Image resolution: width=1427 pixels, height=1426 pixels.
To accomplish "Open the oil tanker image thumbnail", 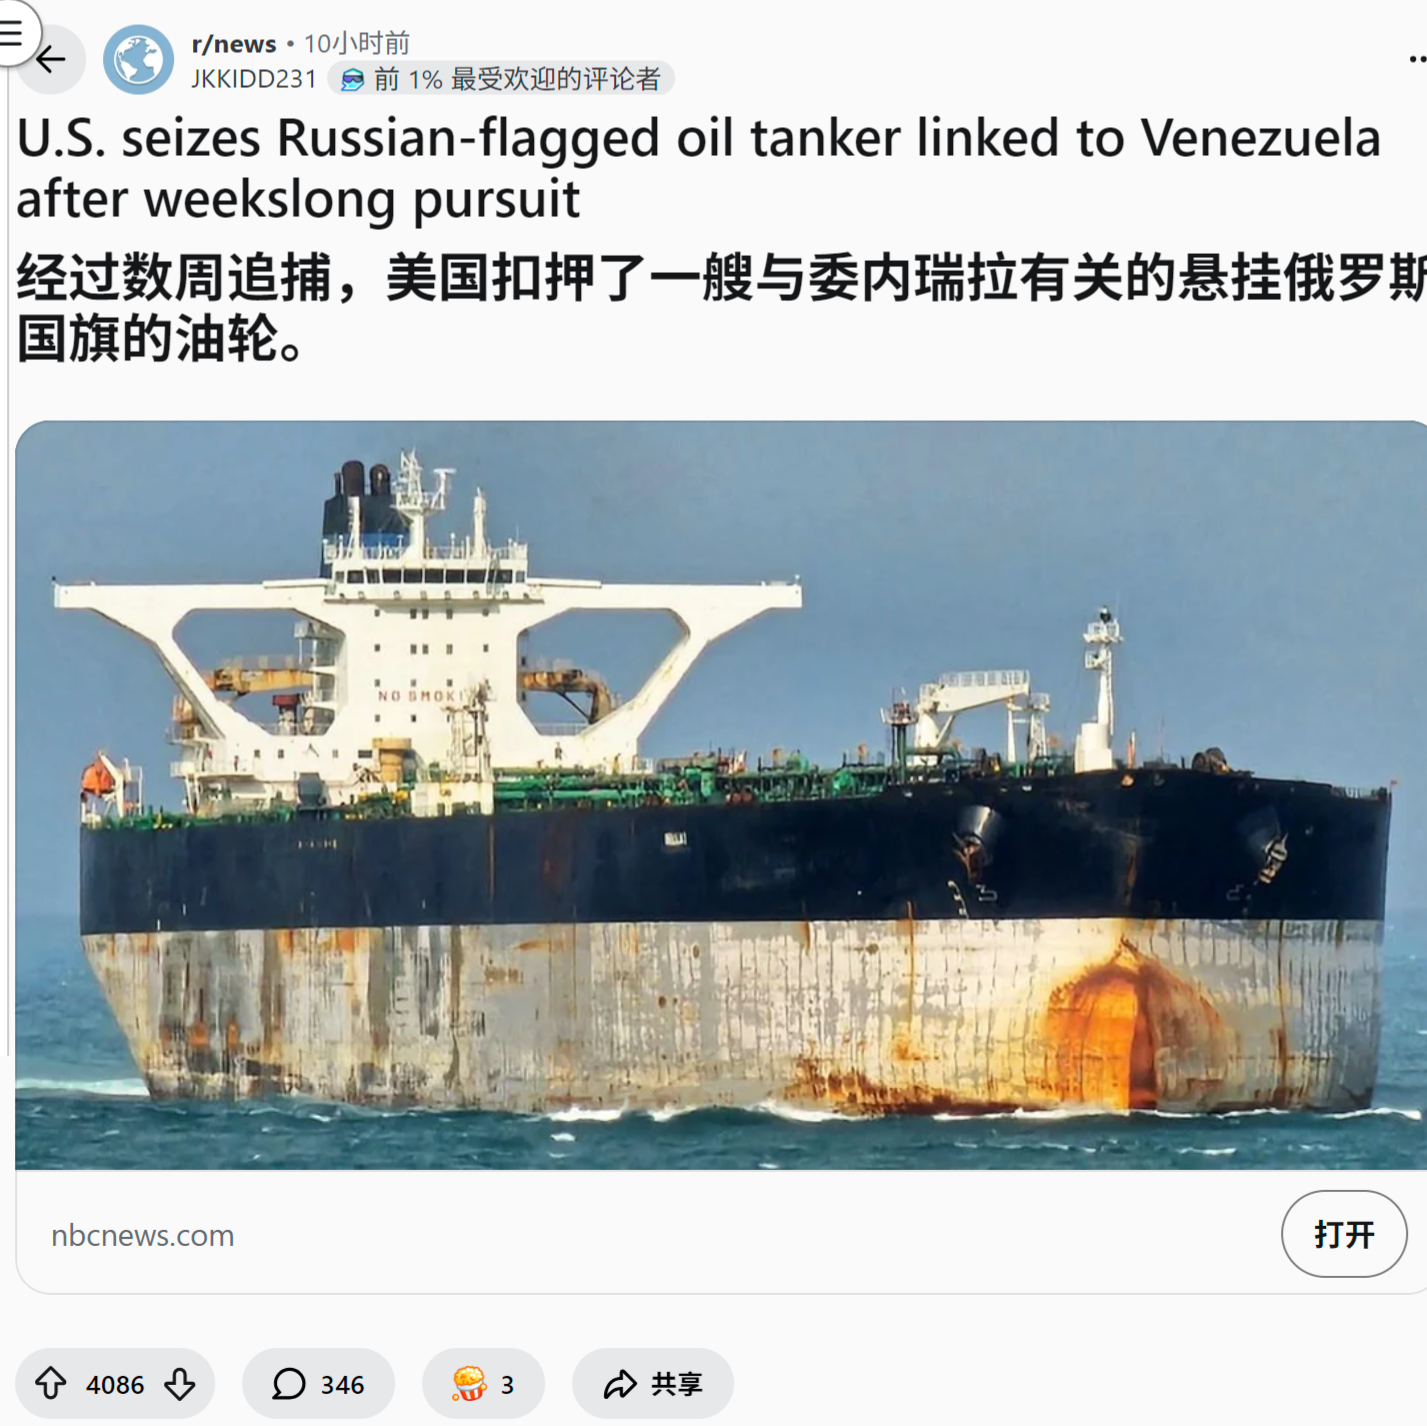I will [x=721, y=795].
